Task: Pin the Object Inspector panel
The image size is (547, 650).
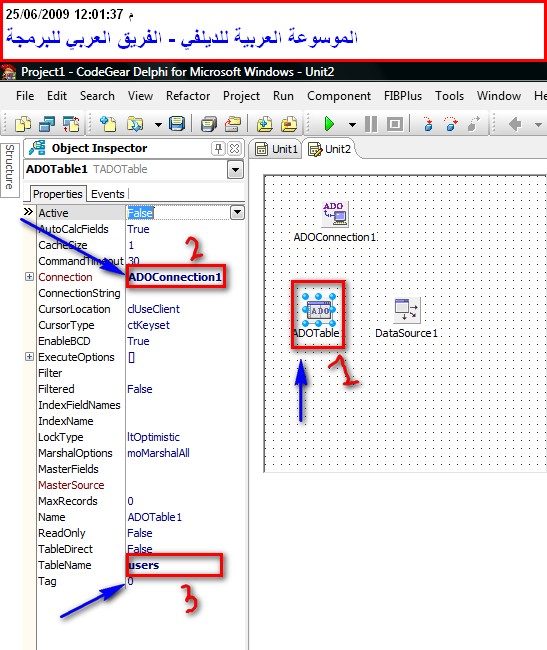Action: point(218,148)
